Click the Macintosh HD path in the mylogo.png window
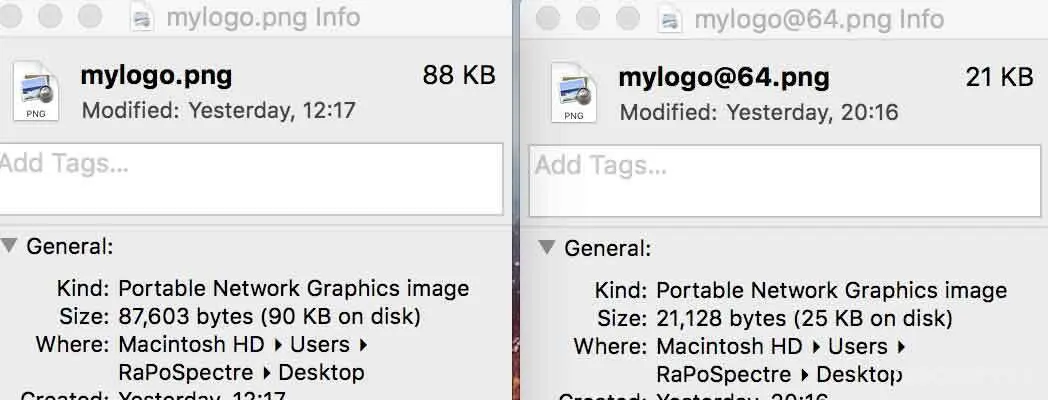This screenshot has width=1048, height=400. point(191,345)
